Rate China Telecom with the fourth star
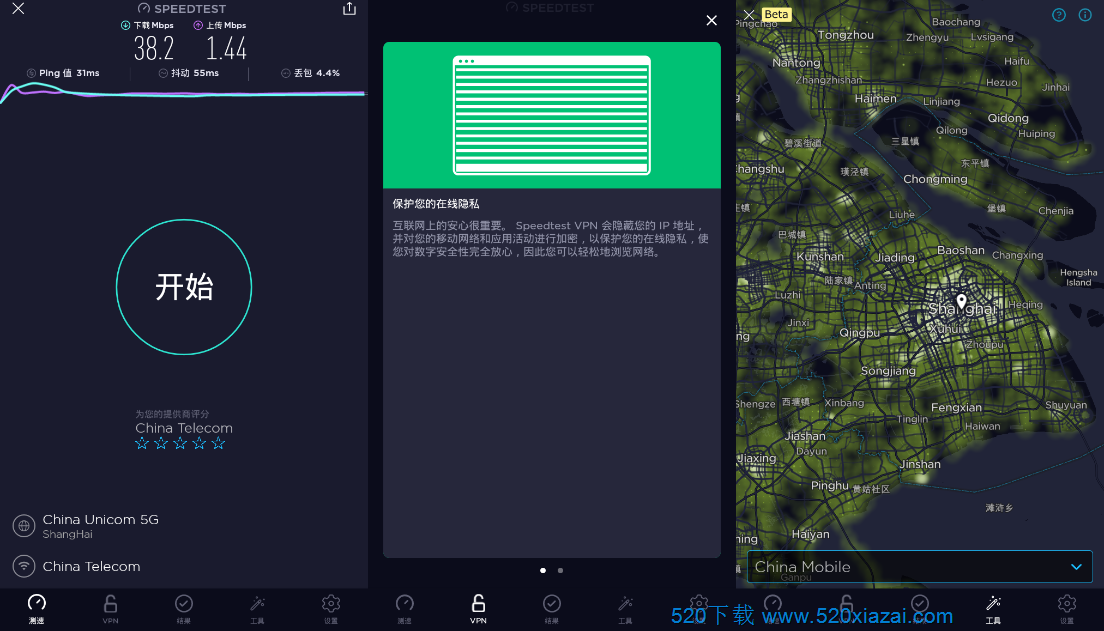The width and height of the screenshot is (1104, 631). coord(199,443)
